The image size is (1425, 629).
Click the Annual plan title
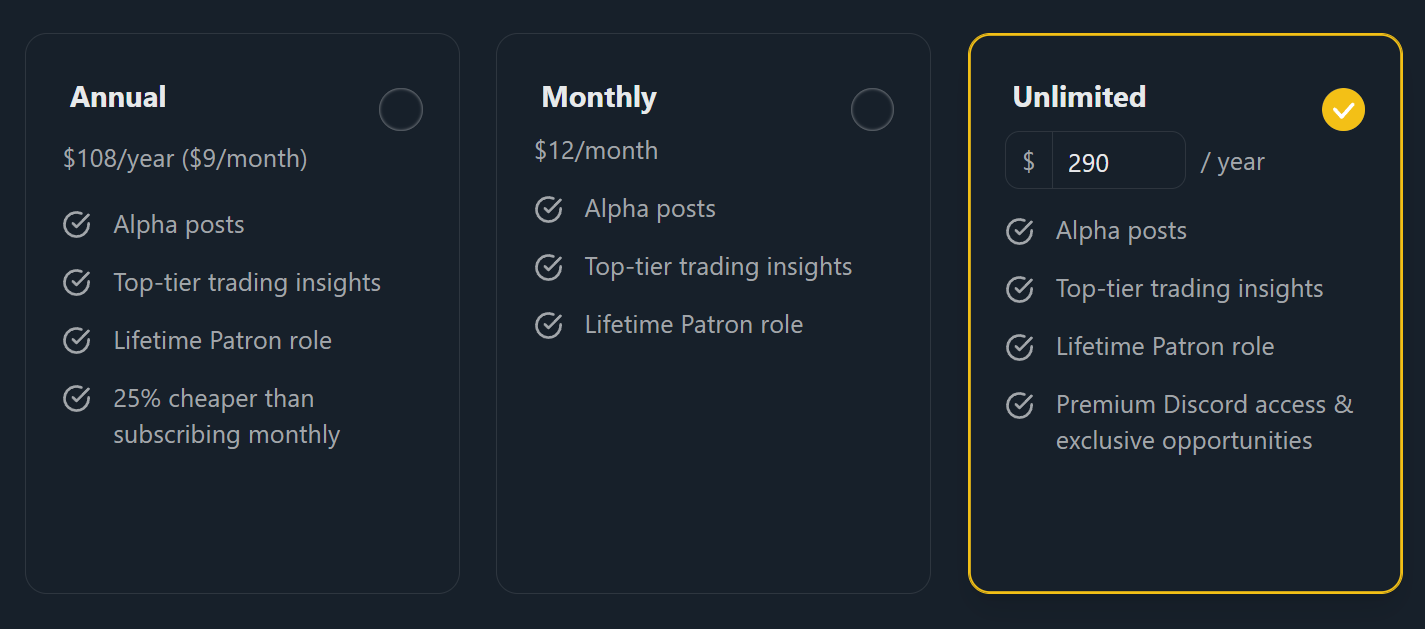[118, 97]
